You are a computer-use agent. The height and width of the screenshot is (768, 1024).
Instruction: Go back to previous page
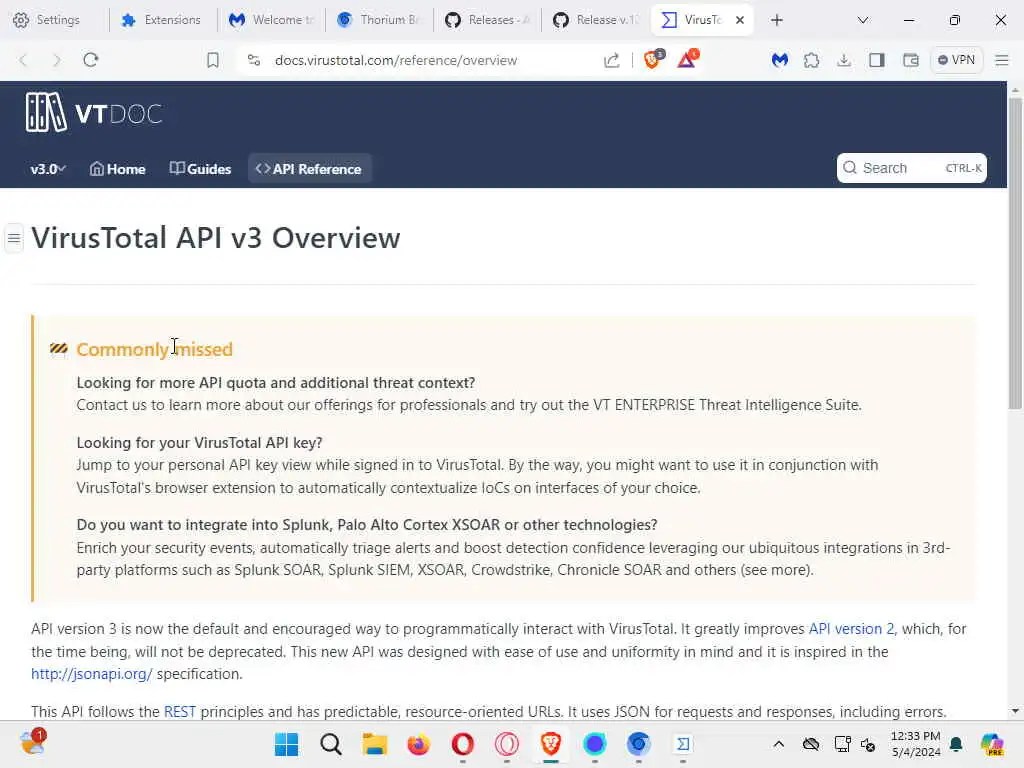[24, 60]
